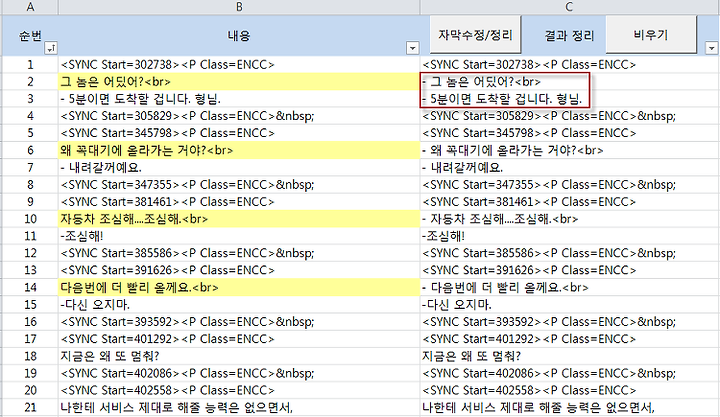720x417 pixels.
Task: Select column C cell with SYNC Start=385586
Action: coord(570,253)
